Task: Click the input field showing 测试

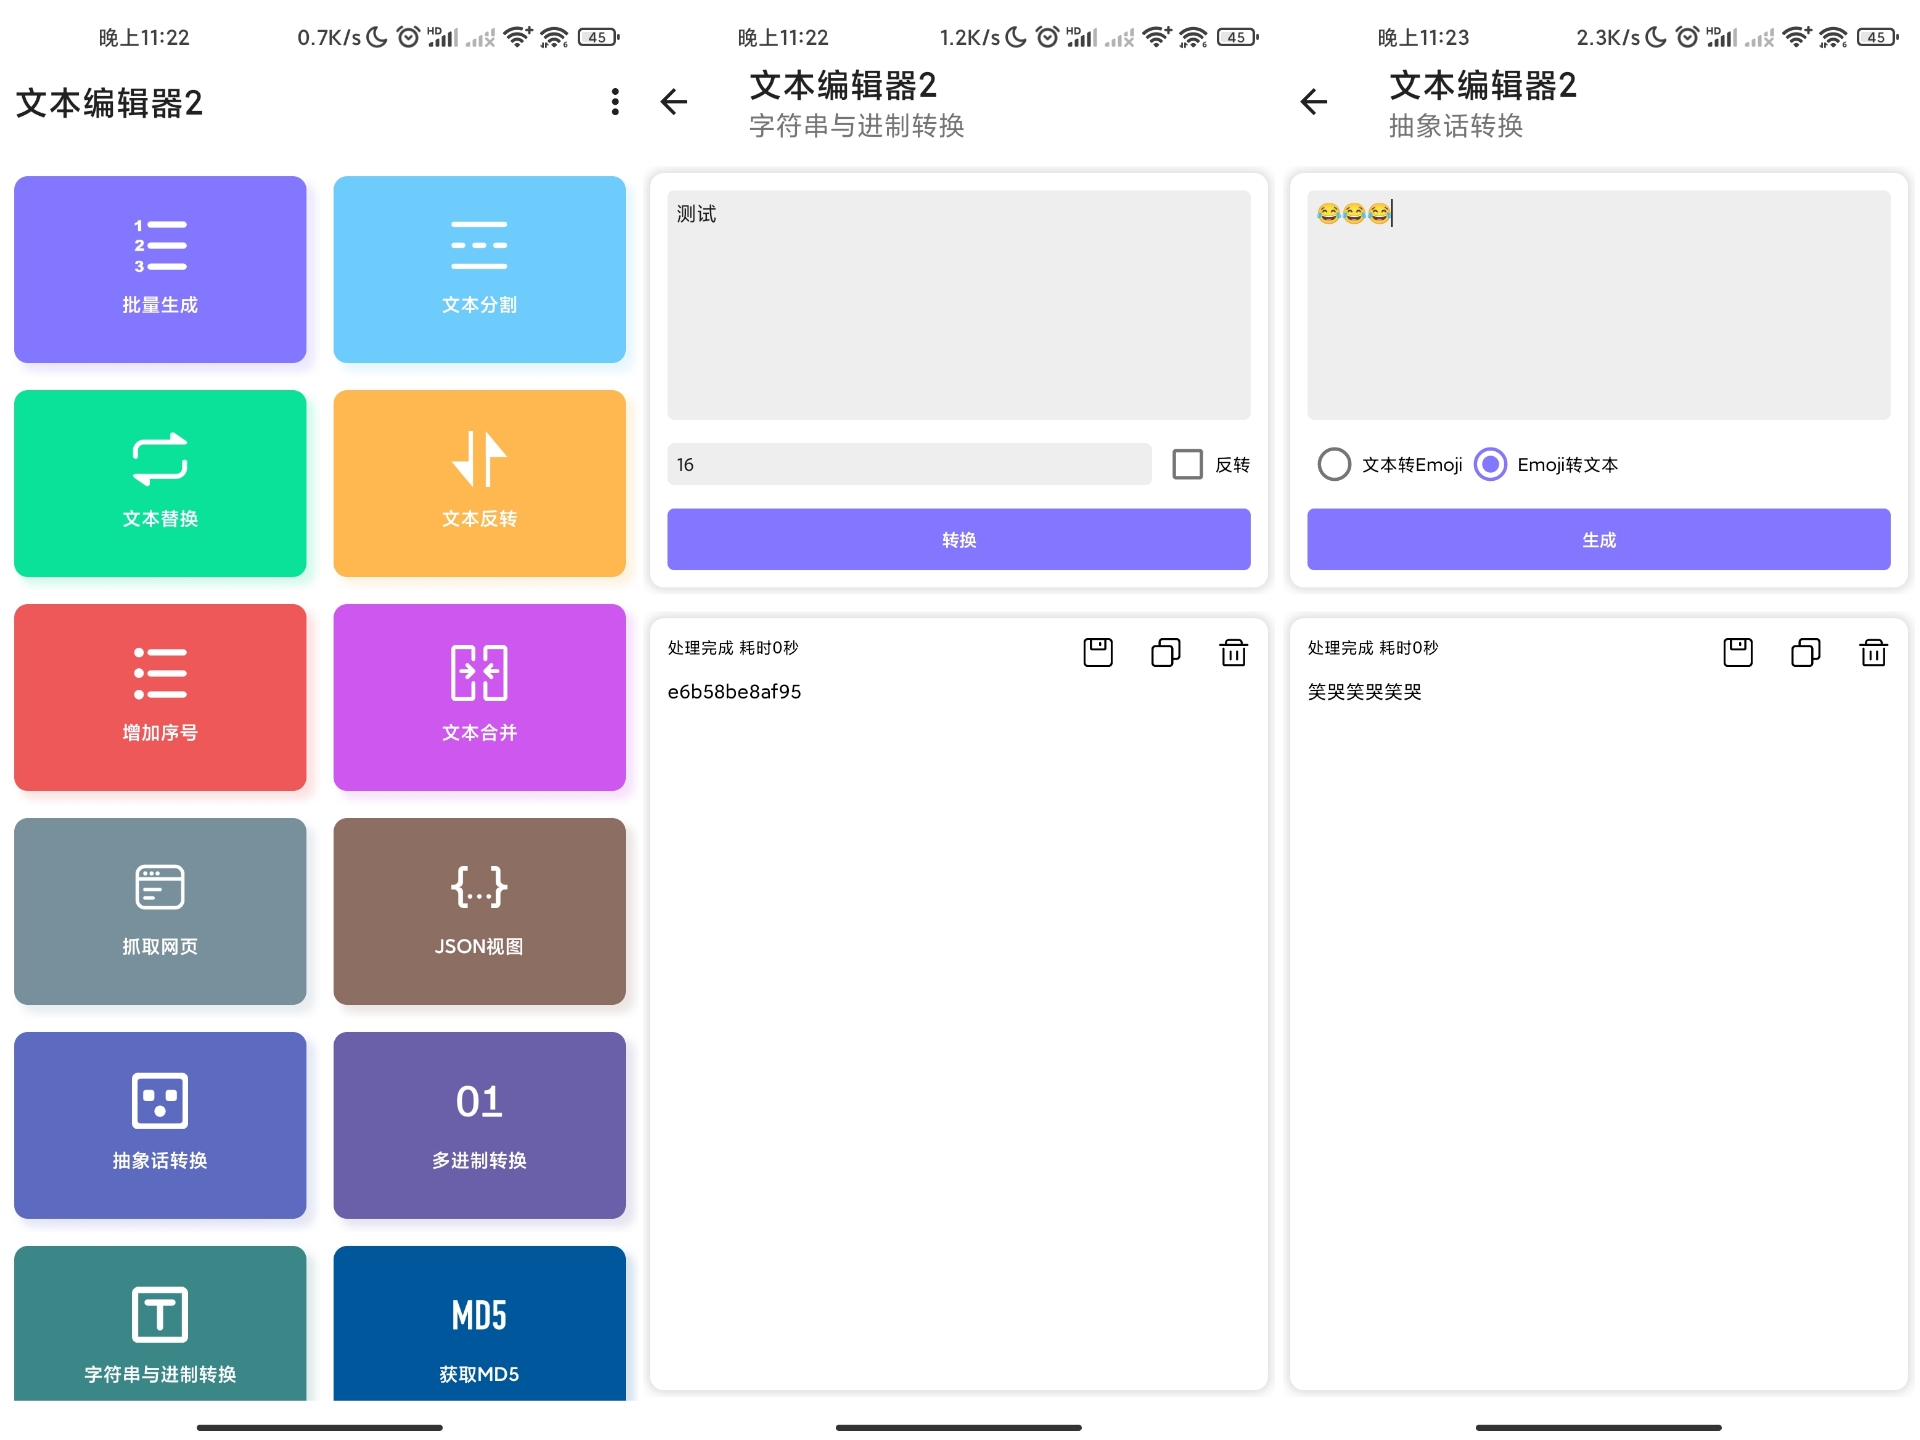Action: point(958,303)
